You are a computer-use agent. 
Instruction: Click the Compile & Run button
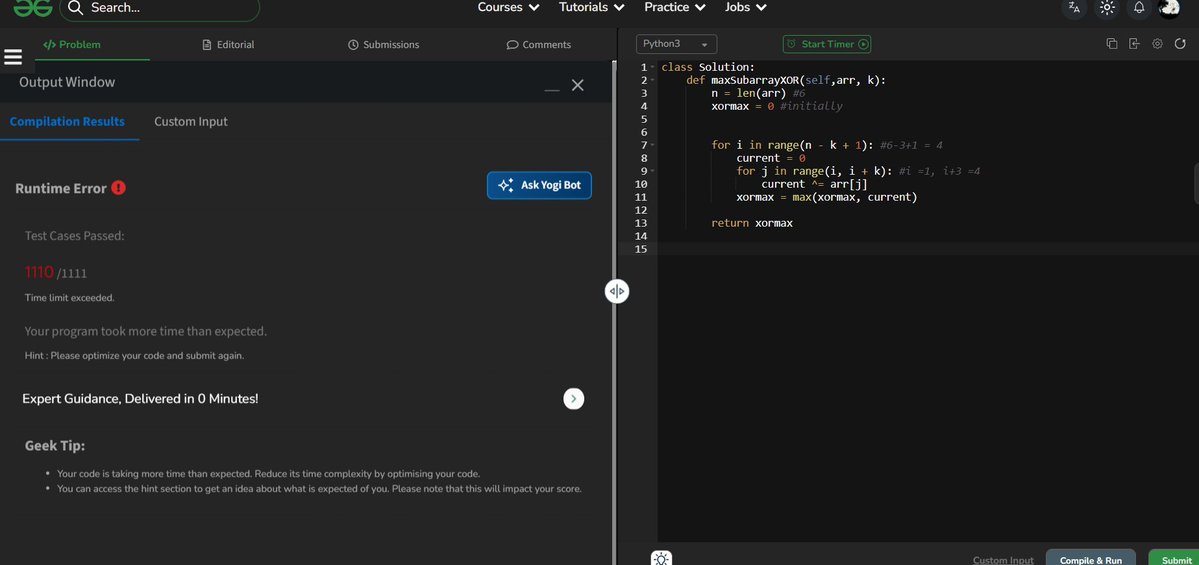1090,559
